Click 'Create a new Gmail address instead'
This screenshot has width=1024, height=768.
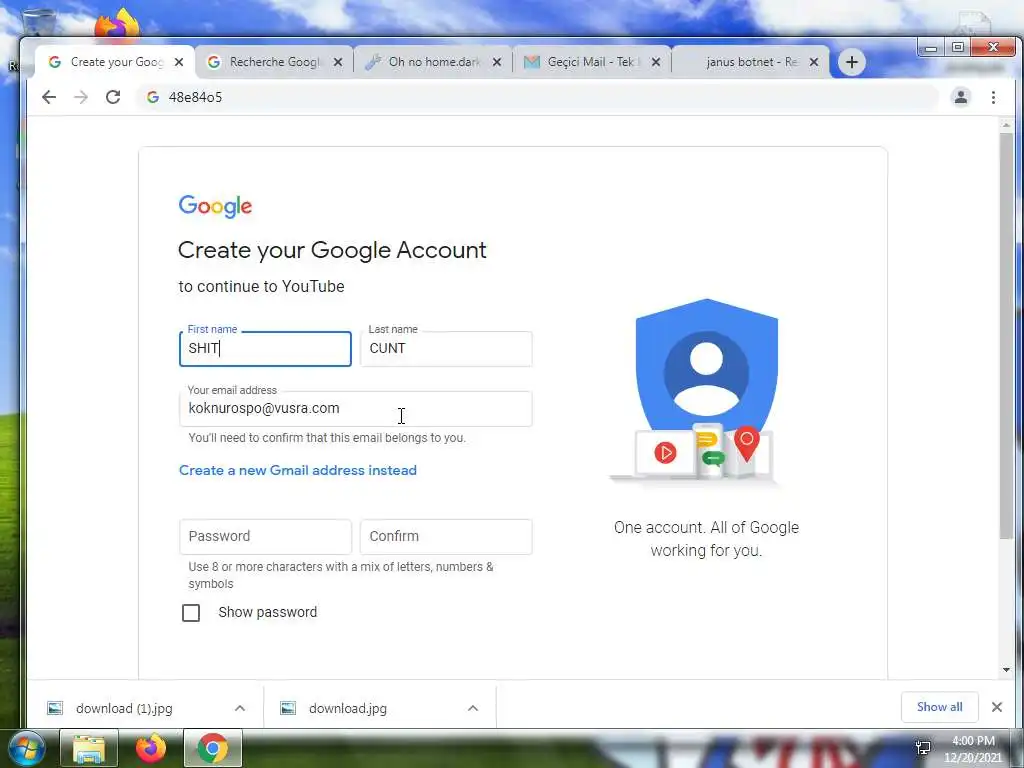pos(298,470)
